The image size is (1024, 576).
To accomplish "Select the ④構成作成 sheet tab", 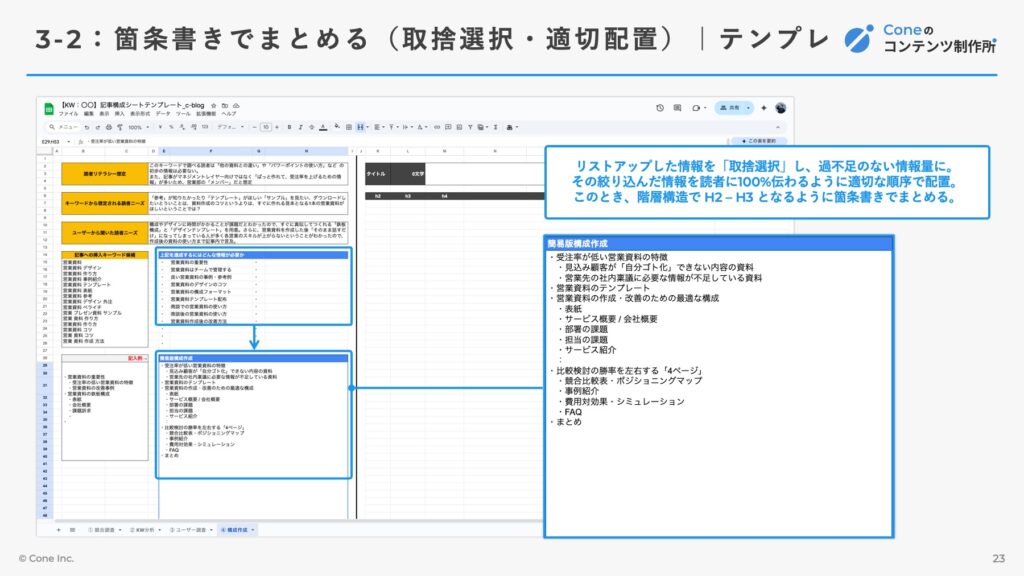I will click(237, 530).
